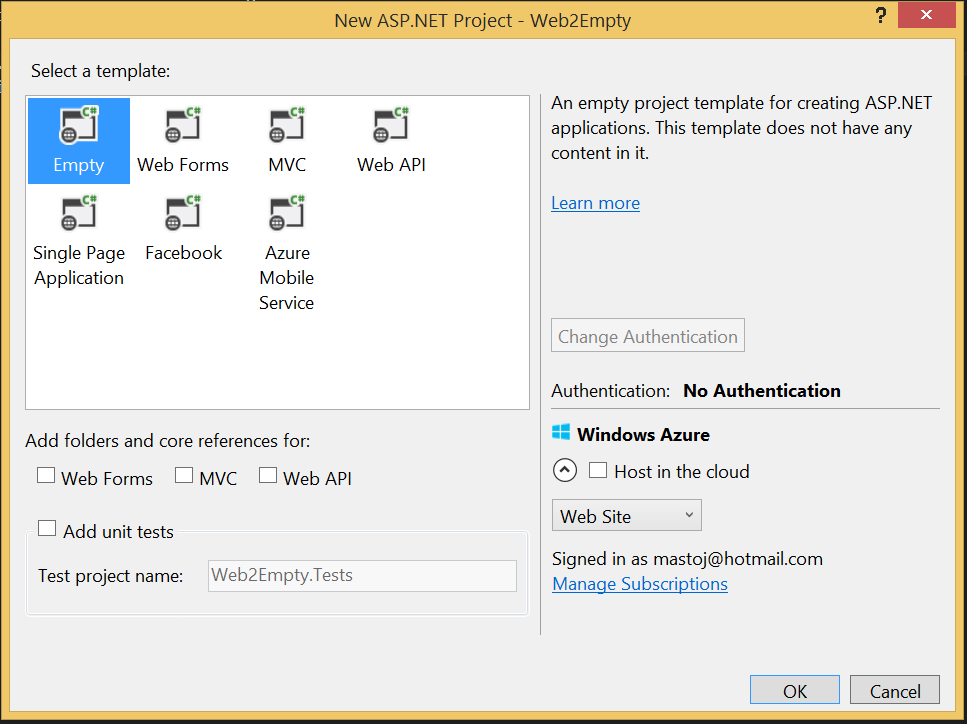Open the Web Site dropdown
967x724 pixels.
tap(627, 516)
